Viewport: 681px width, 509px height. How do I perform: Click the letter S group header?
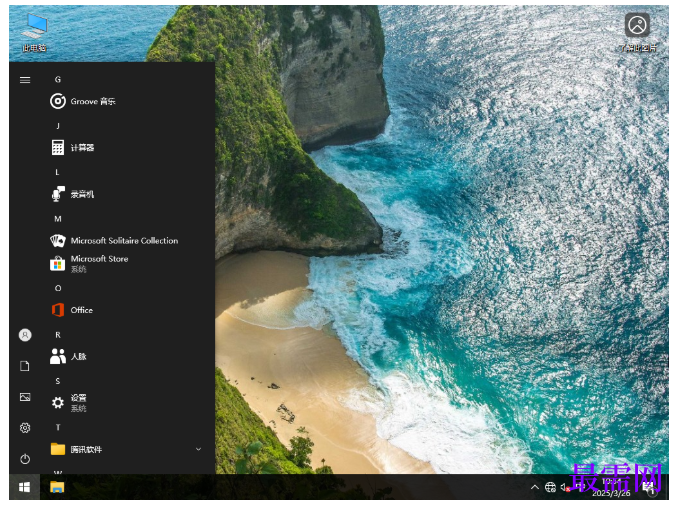point(58,381)
